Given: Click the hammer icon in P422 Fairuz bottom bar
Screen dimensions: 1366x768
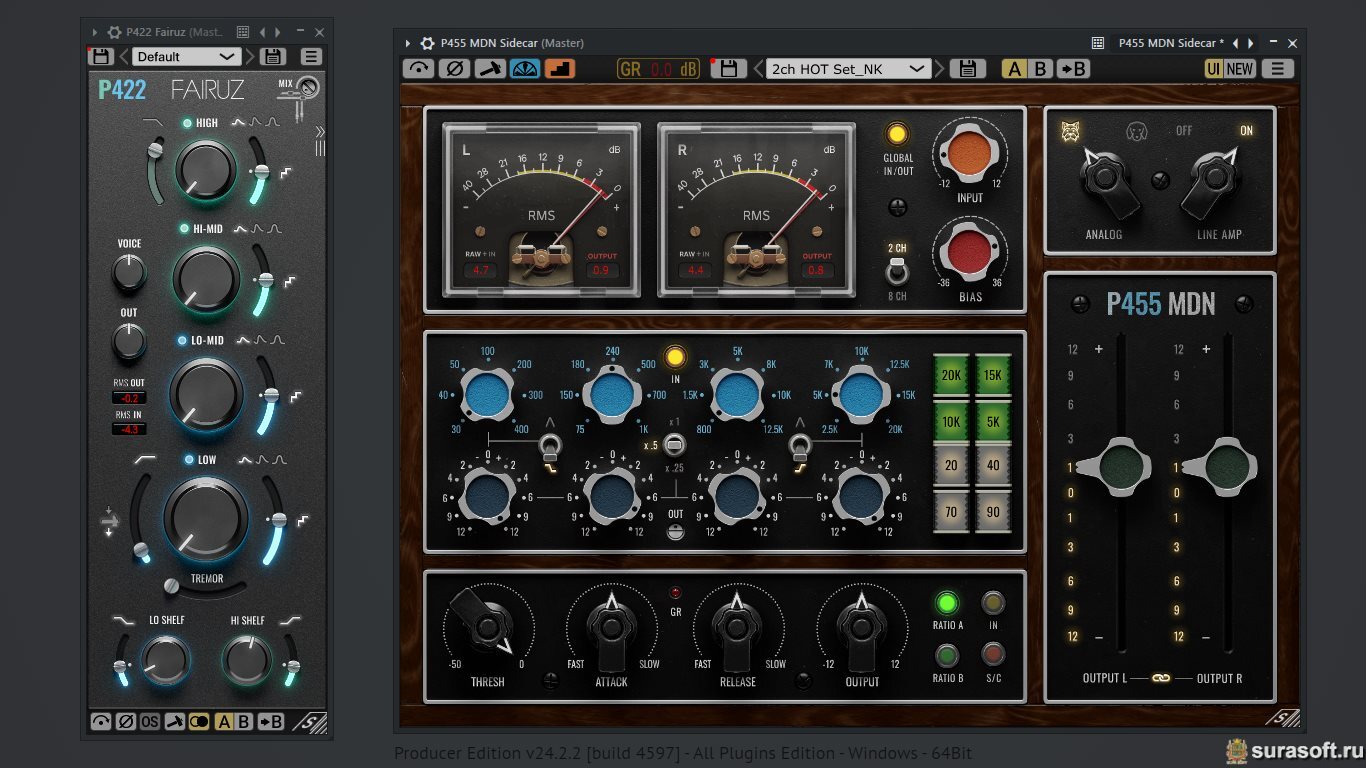Looking at the screenshot, I should click(x=174, y=721).
